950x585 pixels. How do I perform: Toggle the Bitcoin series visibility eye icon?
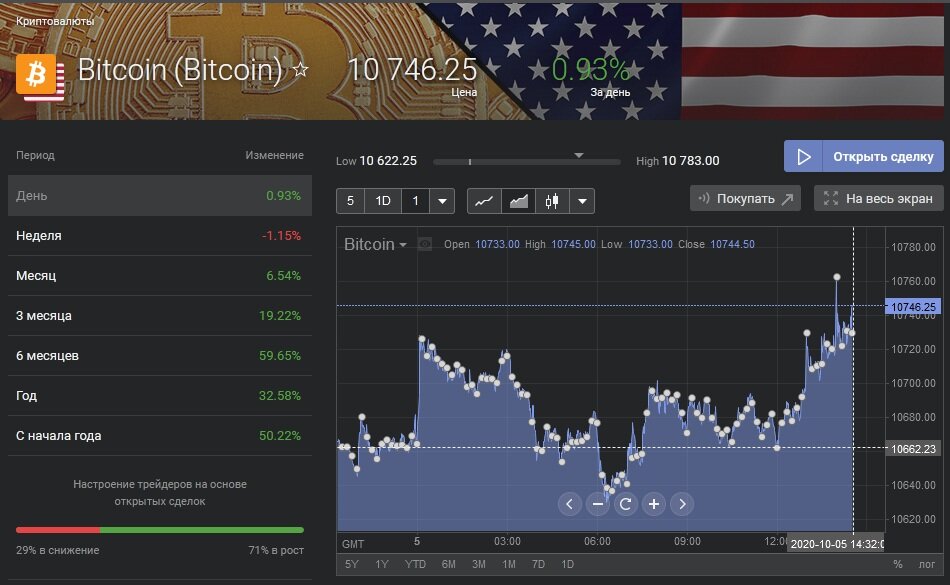pyautogui.click(x=425, y=244)
